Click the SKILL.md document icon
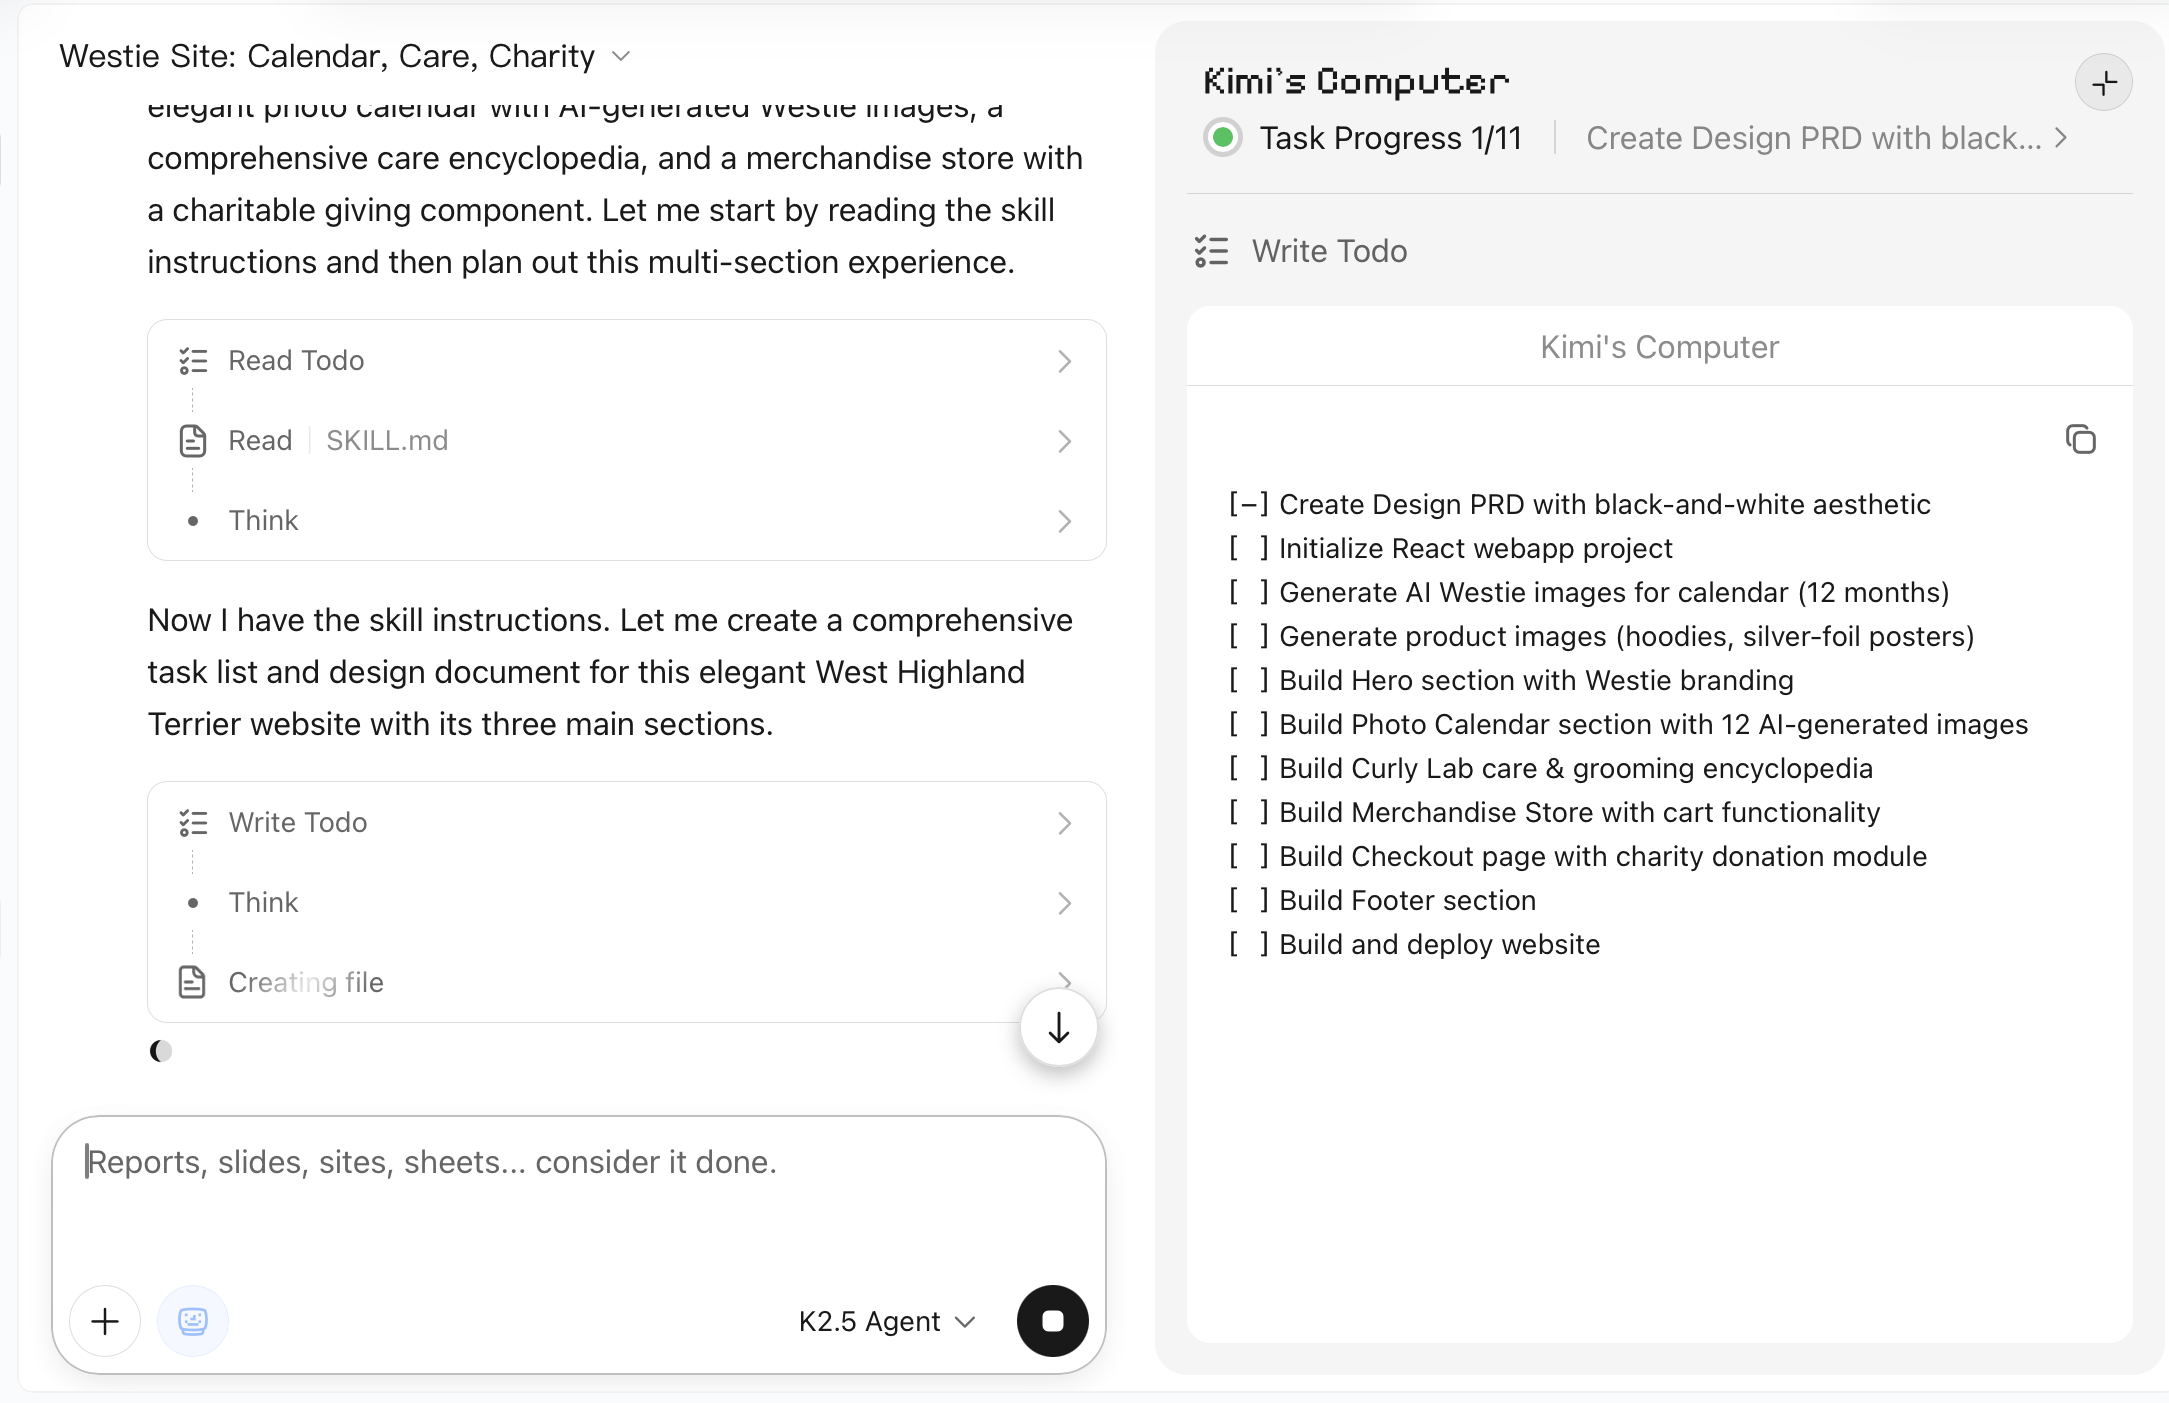Viewport: 2169px width, 1403px height. tap(193, 441)
